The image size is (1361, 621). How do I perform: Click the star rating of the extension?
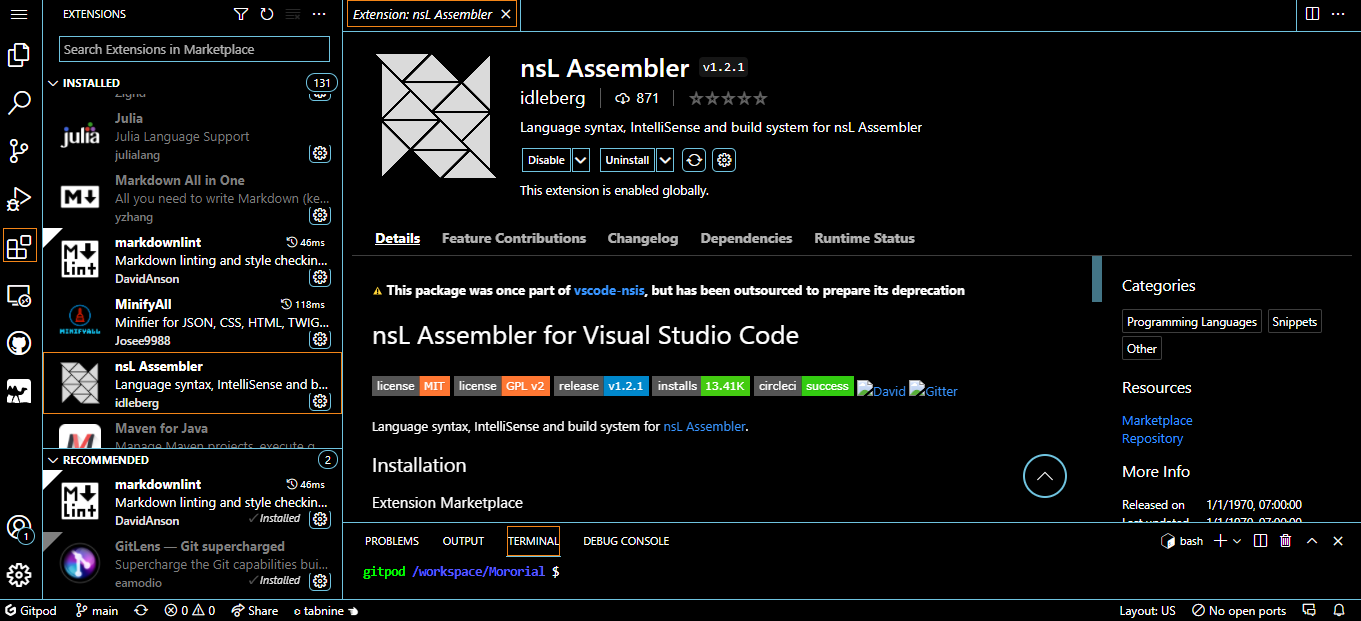coord(728,98)
